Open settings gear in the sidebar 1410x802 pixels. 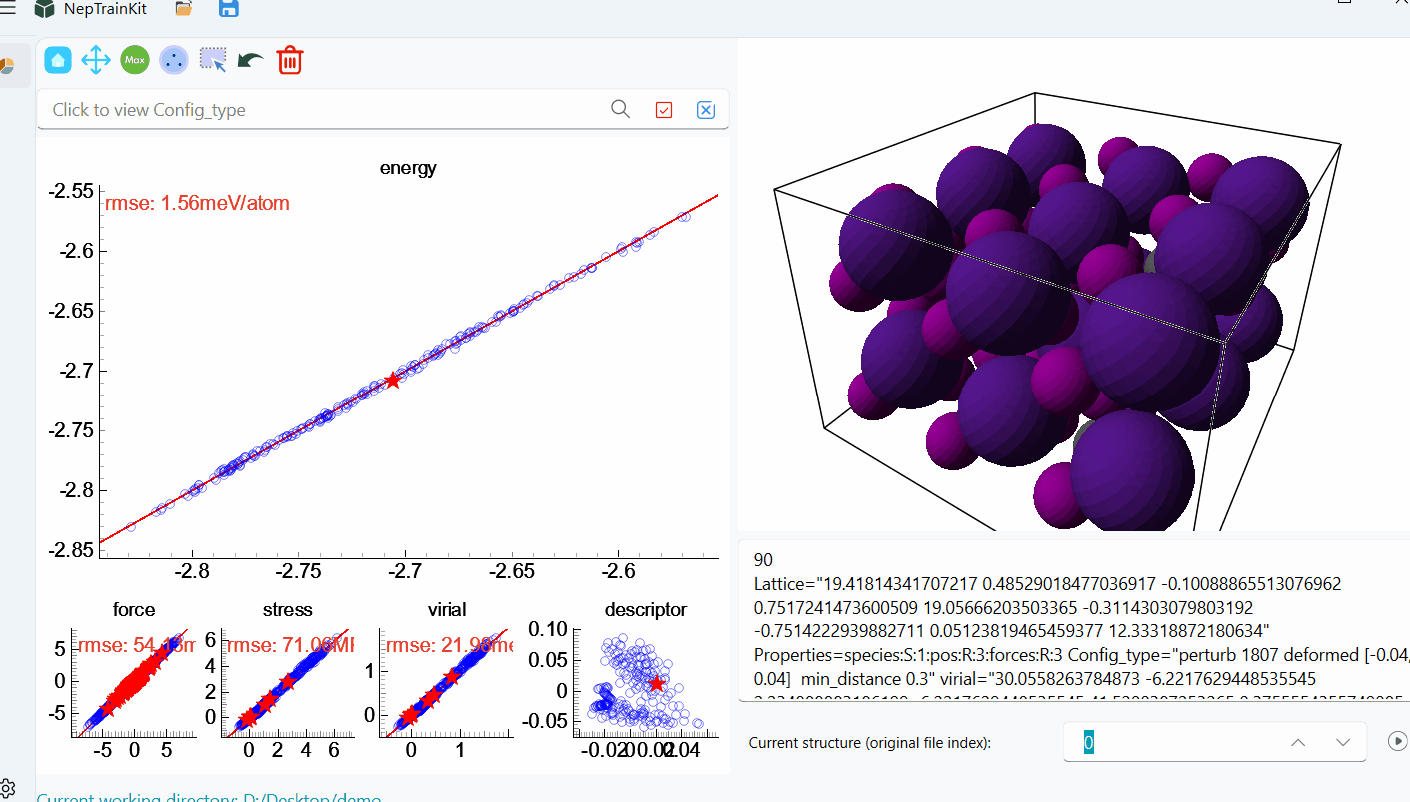pos(7,788)
